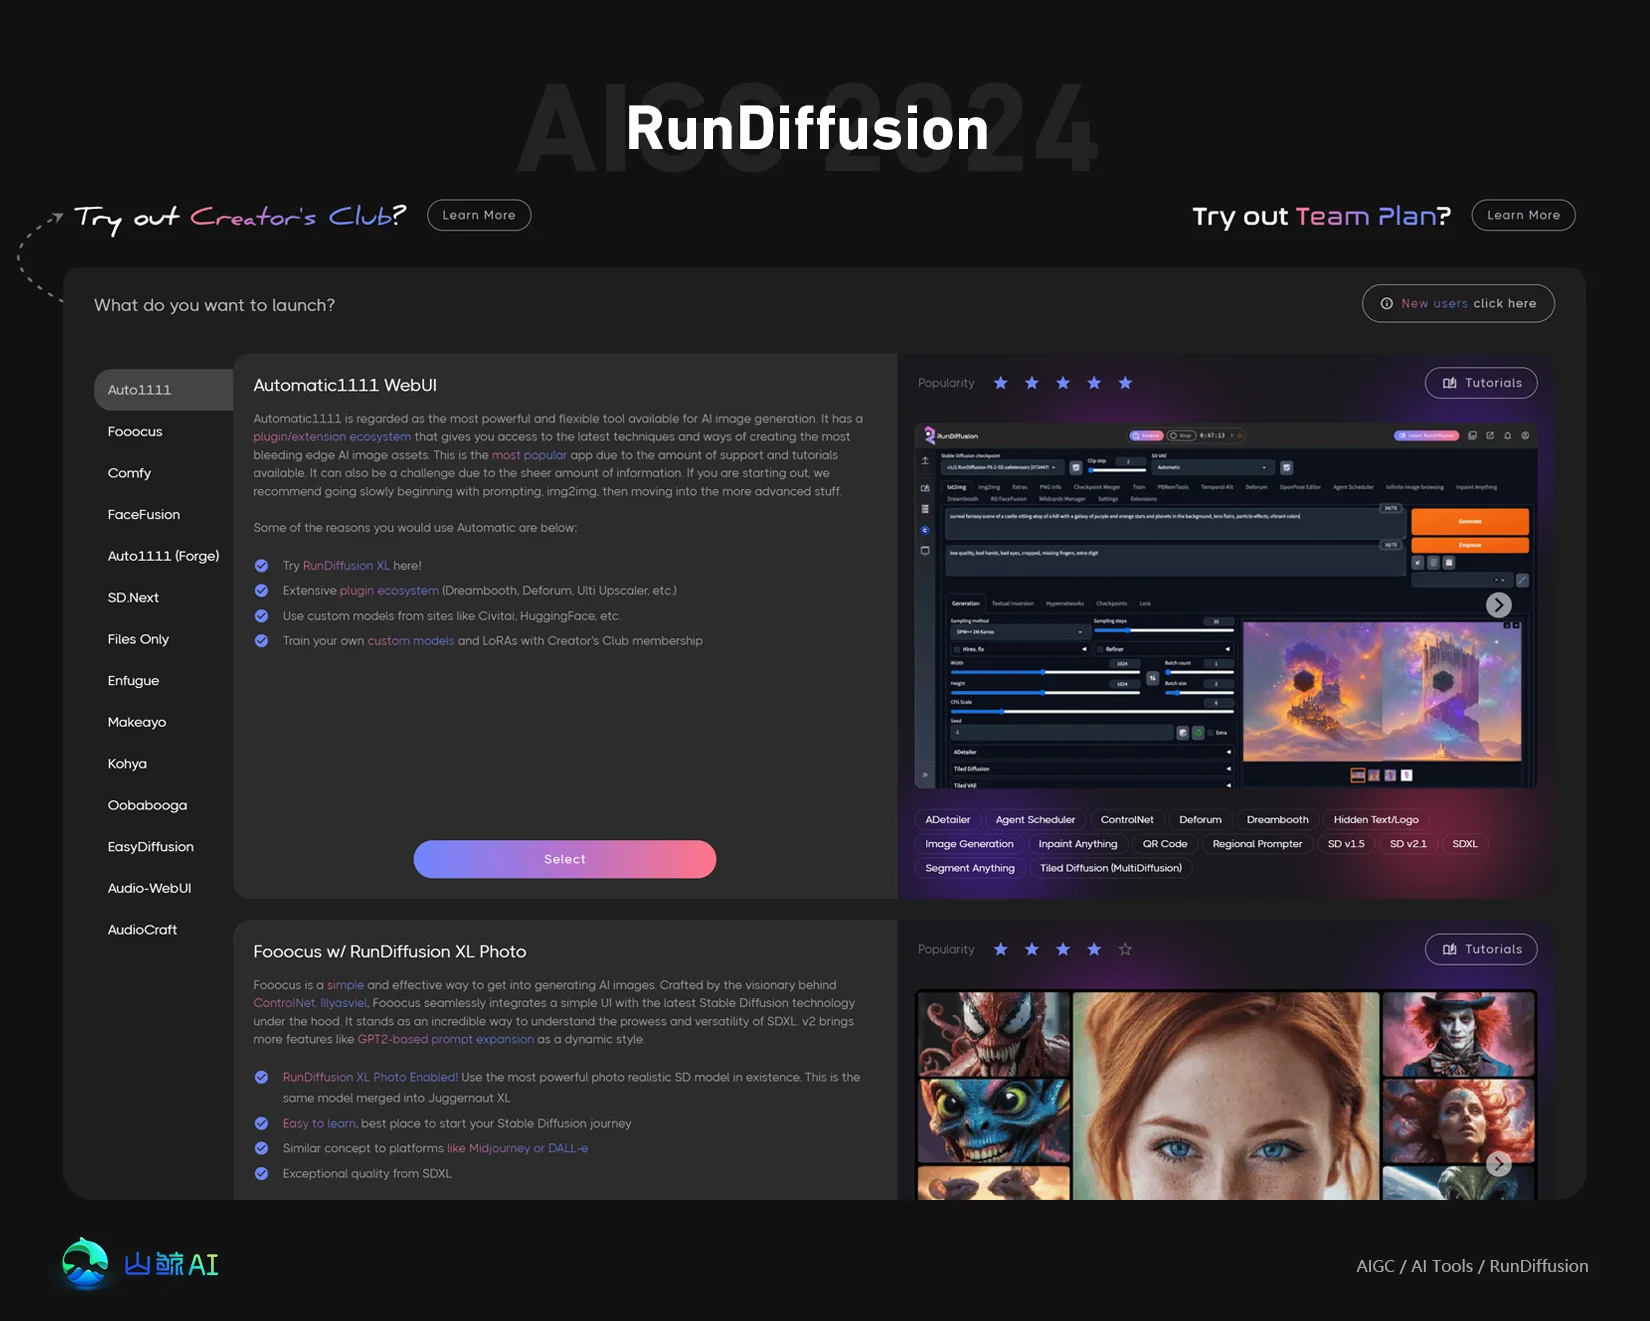1650x1321 pixels.
Task: Click the positive prompt text field
Action: pos(1174,525)
